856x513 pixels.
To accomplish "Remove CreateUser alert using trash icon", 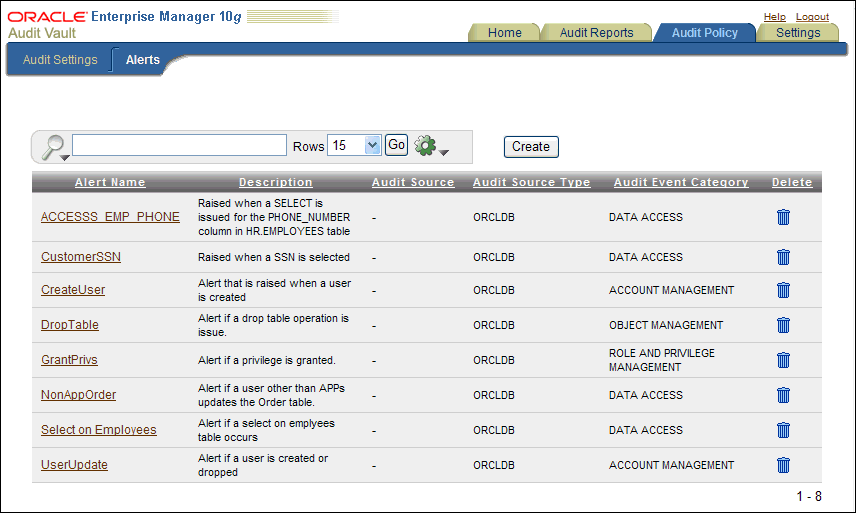I will pyautogui.click(x=783, y=290).
